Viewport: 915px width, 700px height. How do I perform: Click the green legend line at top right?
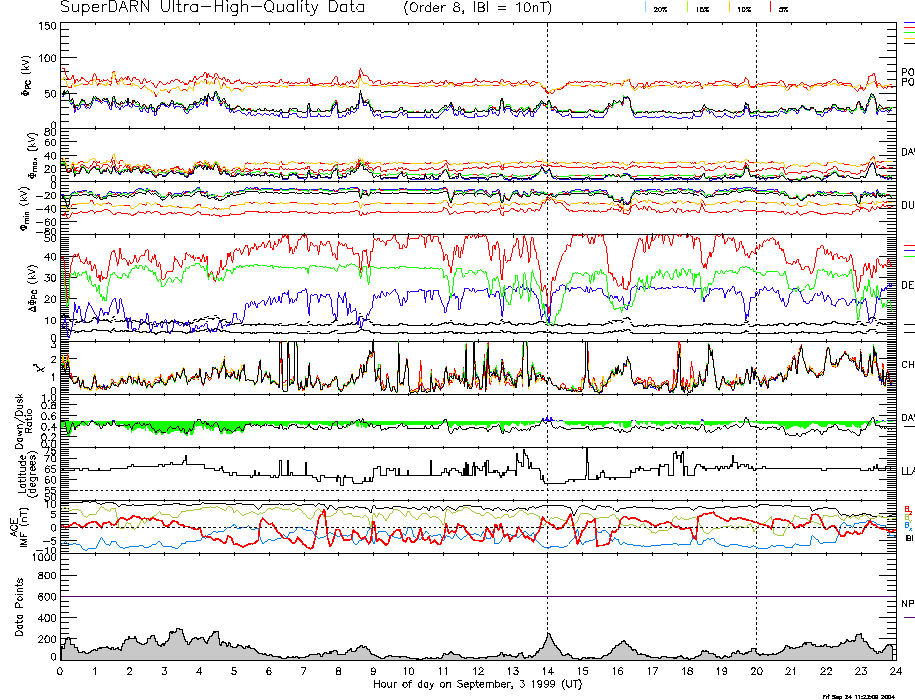(908, 33)
